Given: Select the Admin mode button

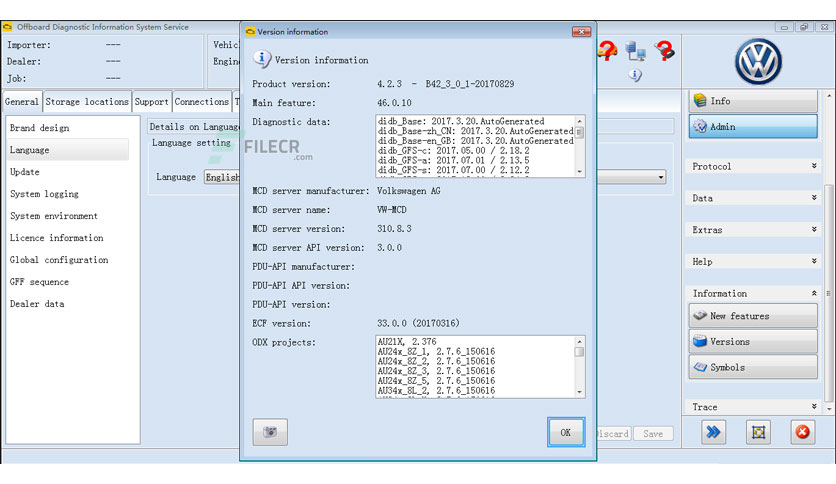Looking at the screenshot, I should click(x=753, y=126).
